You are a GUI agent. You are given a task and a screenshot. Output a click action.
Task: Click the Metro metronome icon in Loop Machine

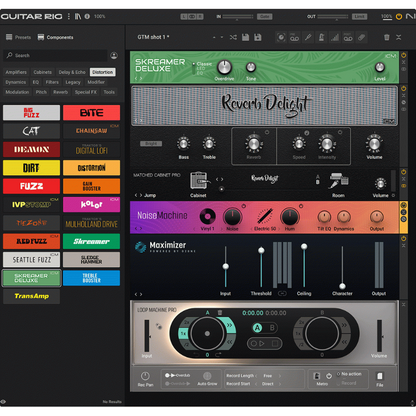[x=317, y=376]
